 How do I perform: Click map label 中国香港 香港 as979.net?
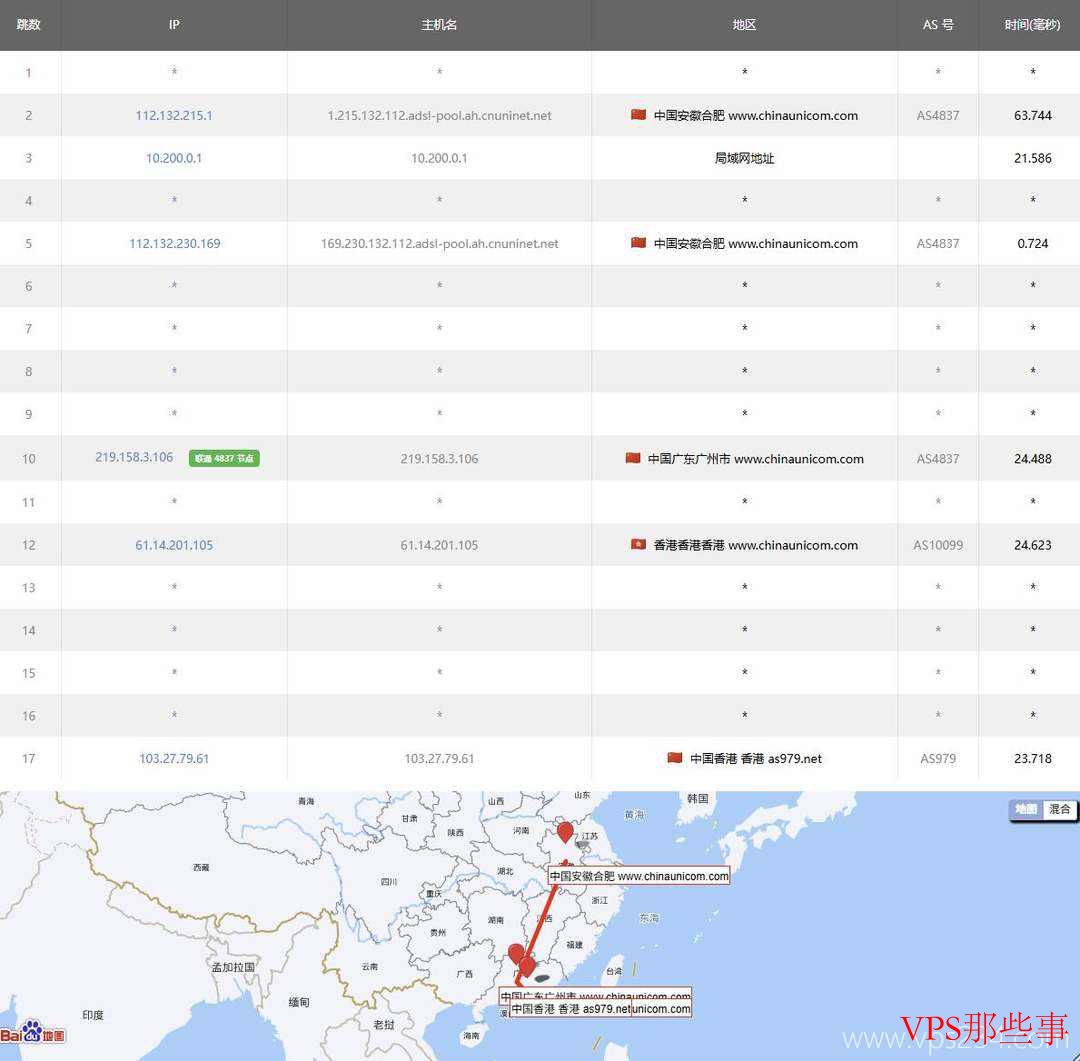(570, 1009)
